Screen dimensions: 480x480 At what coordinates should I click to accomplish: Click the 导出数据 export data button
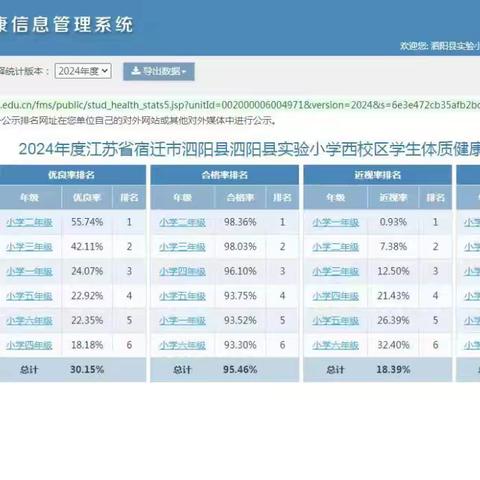[159, 71]
